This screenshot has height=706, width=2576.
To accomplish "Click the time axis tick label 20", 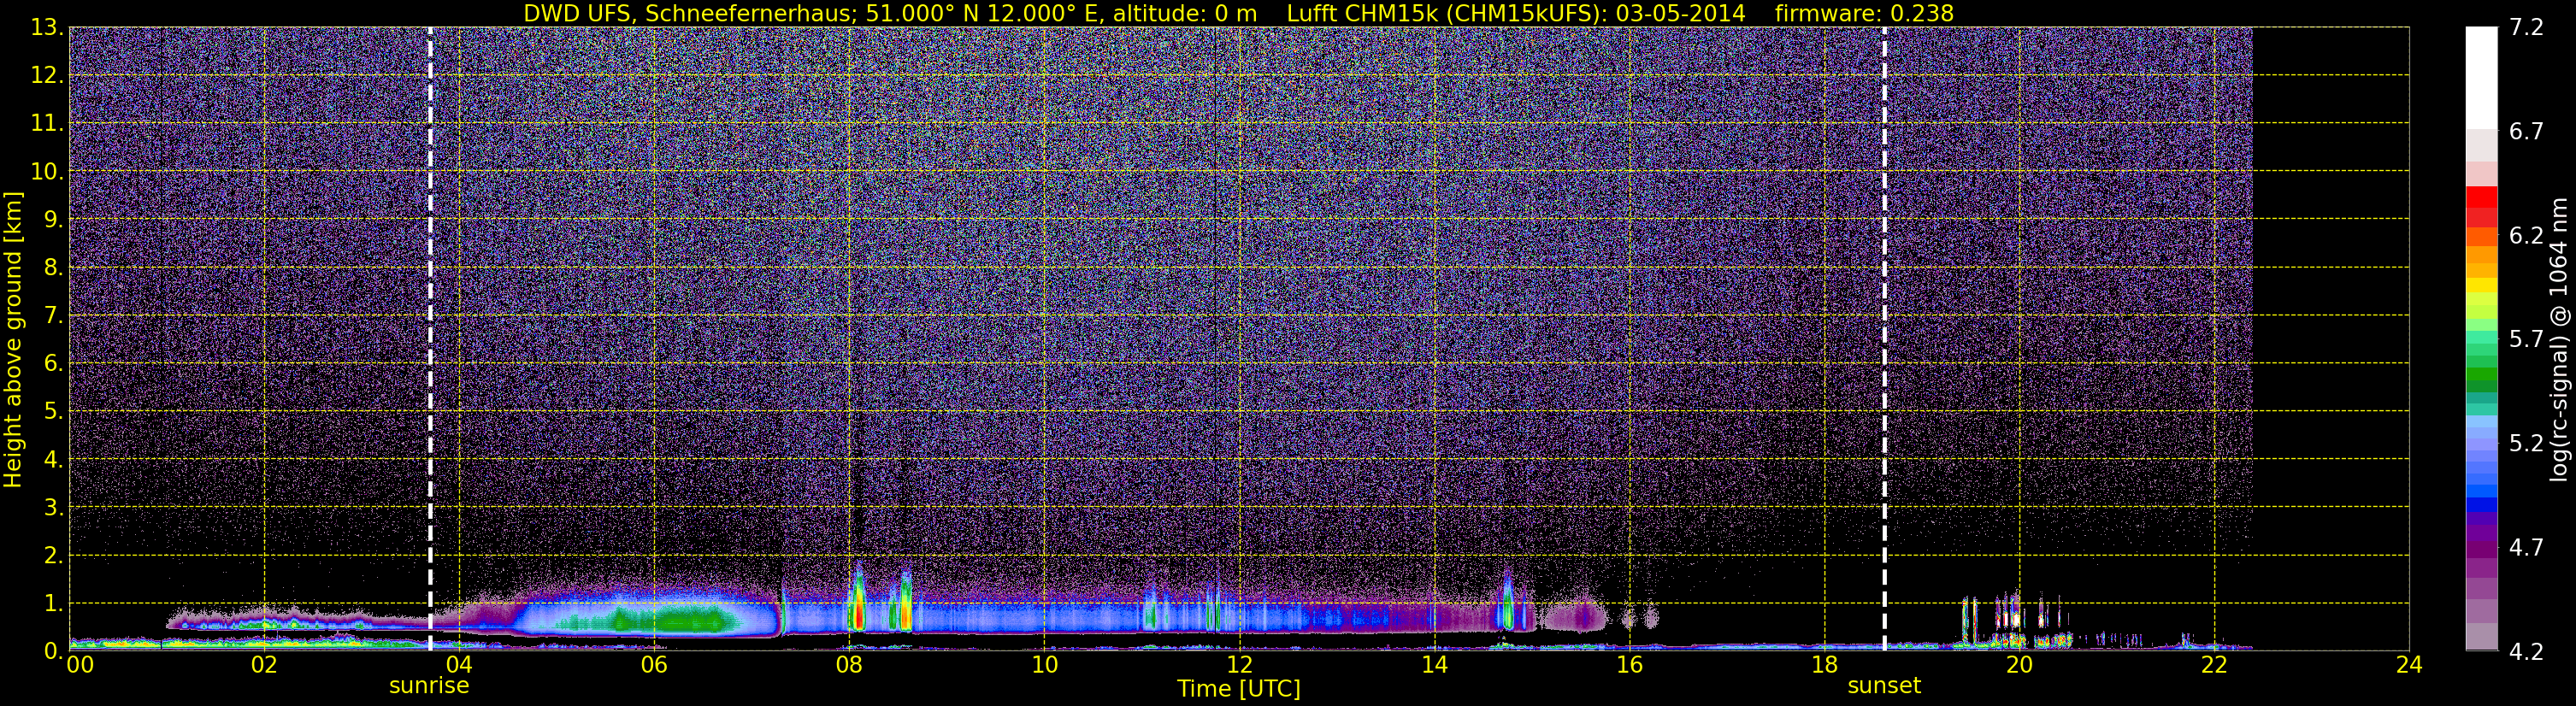I will point(2019,665).
